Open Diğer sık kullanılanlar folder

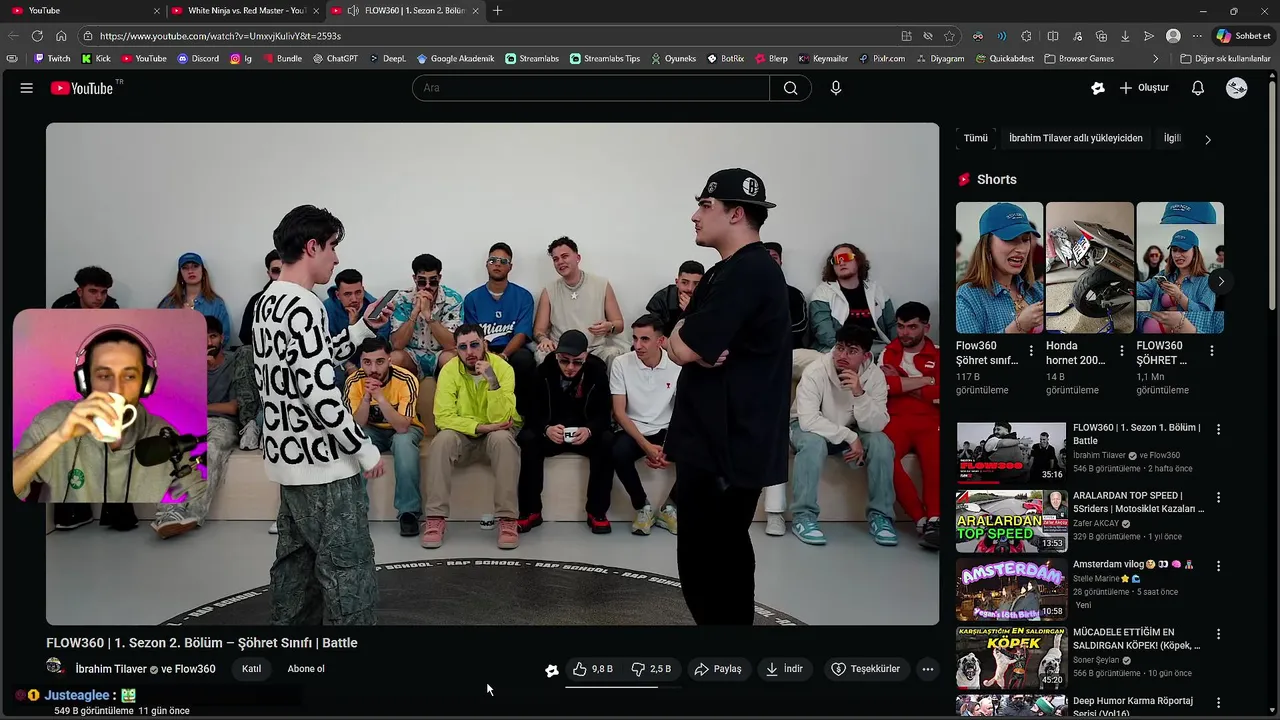(x=1225, y=59)
